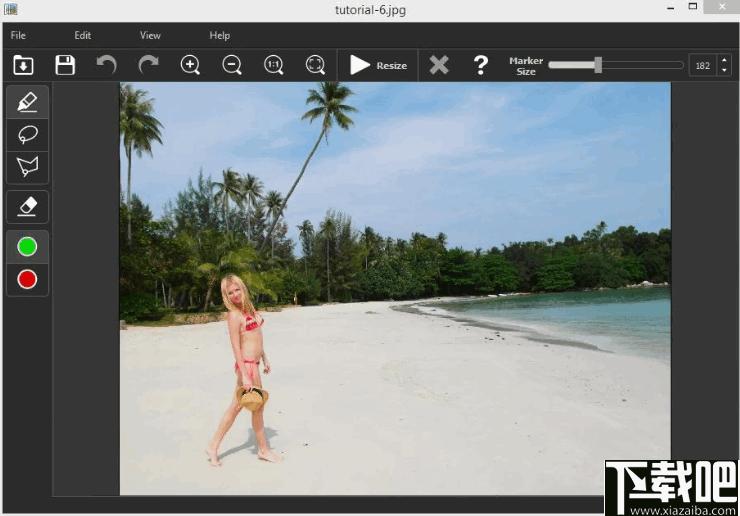This screenshot has height=516, width=740.
Task: Open image file with load icon
Action: coord(23,65)
